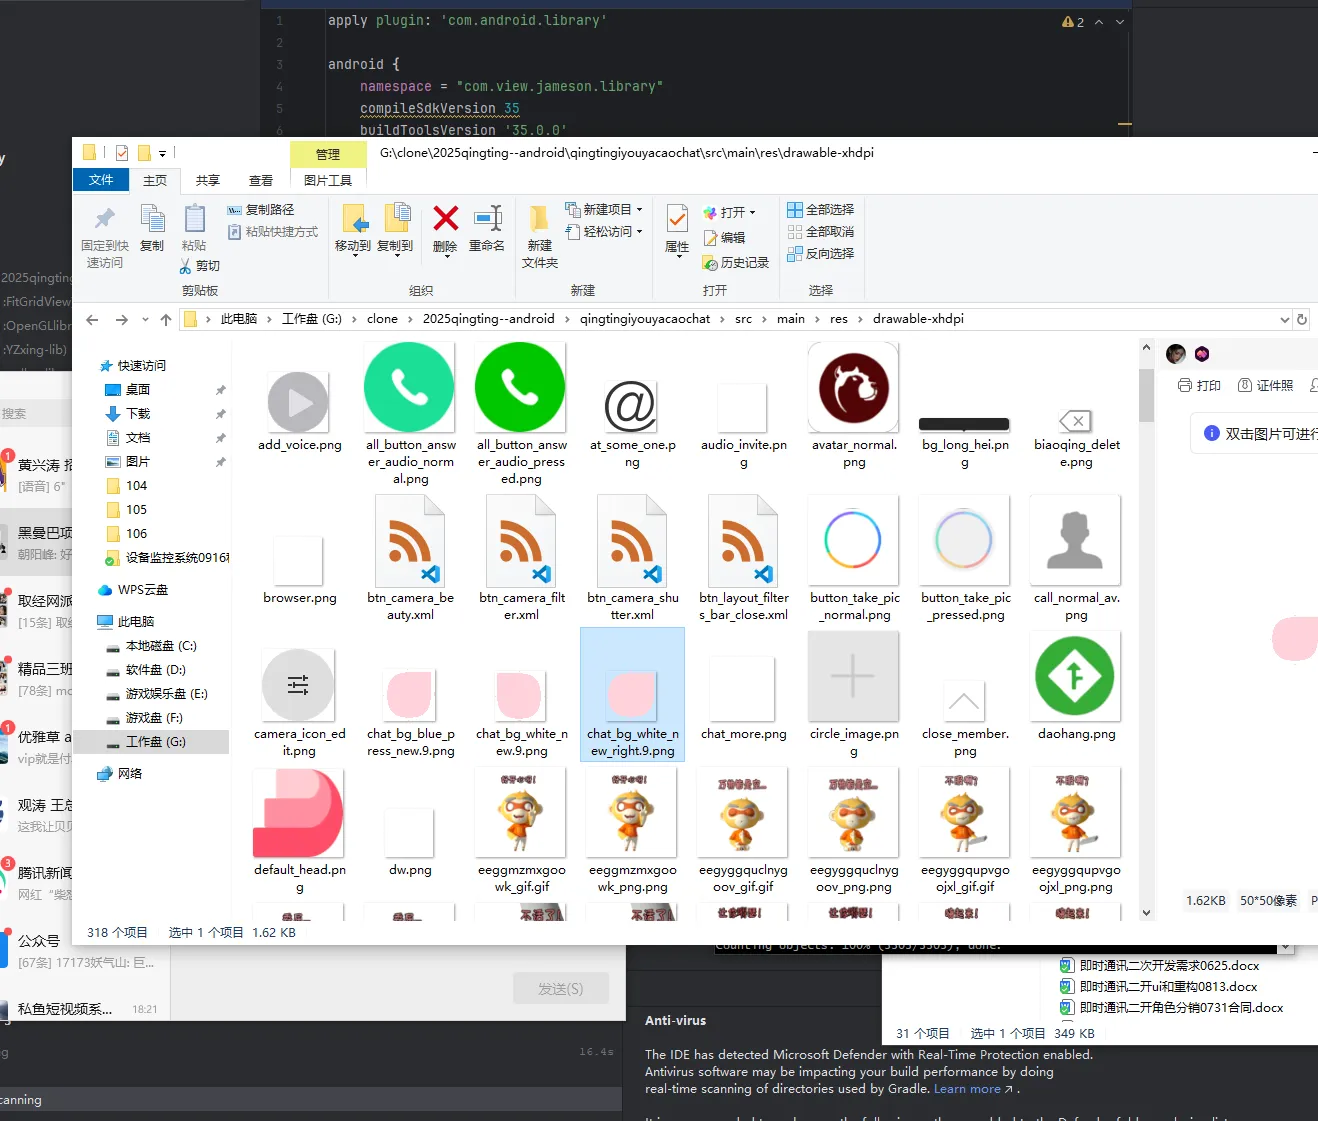
Task: Switch to the View (查看) ribbon tab
Action: [x=261, y=181]
